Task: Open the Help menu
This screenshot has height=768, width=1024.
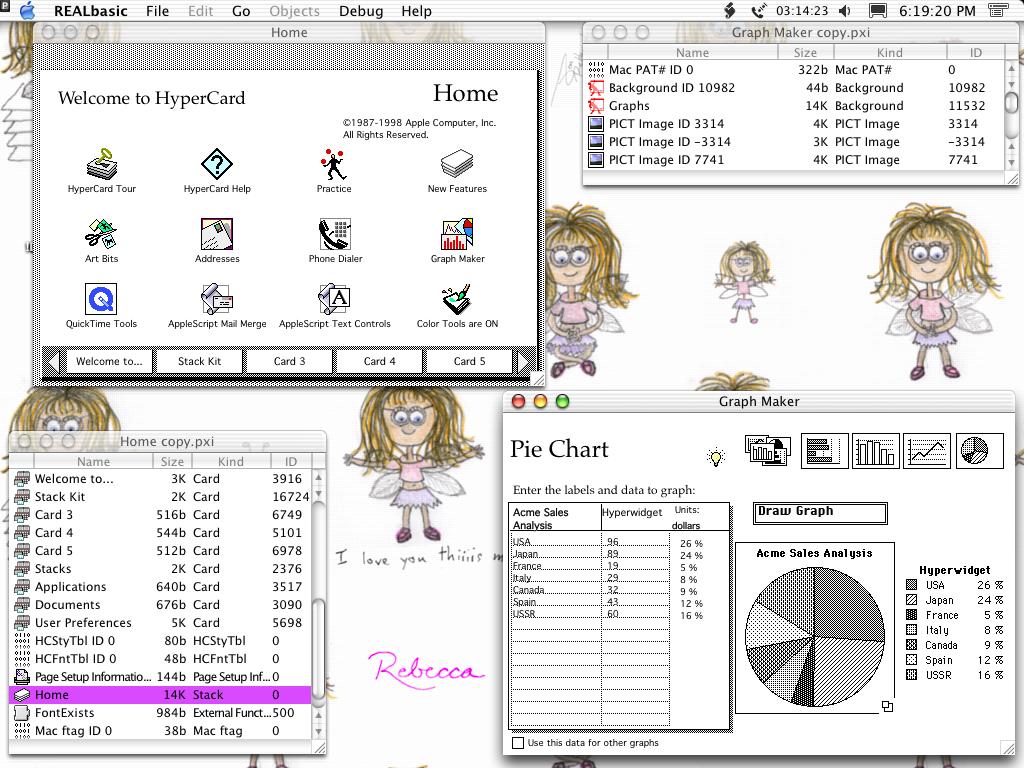Action: click(x=416, y=11)
